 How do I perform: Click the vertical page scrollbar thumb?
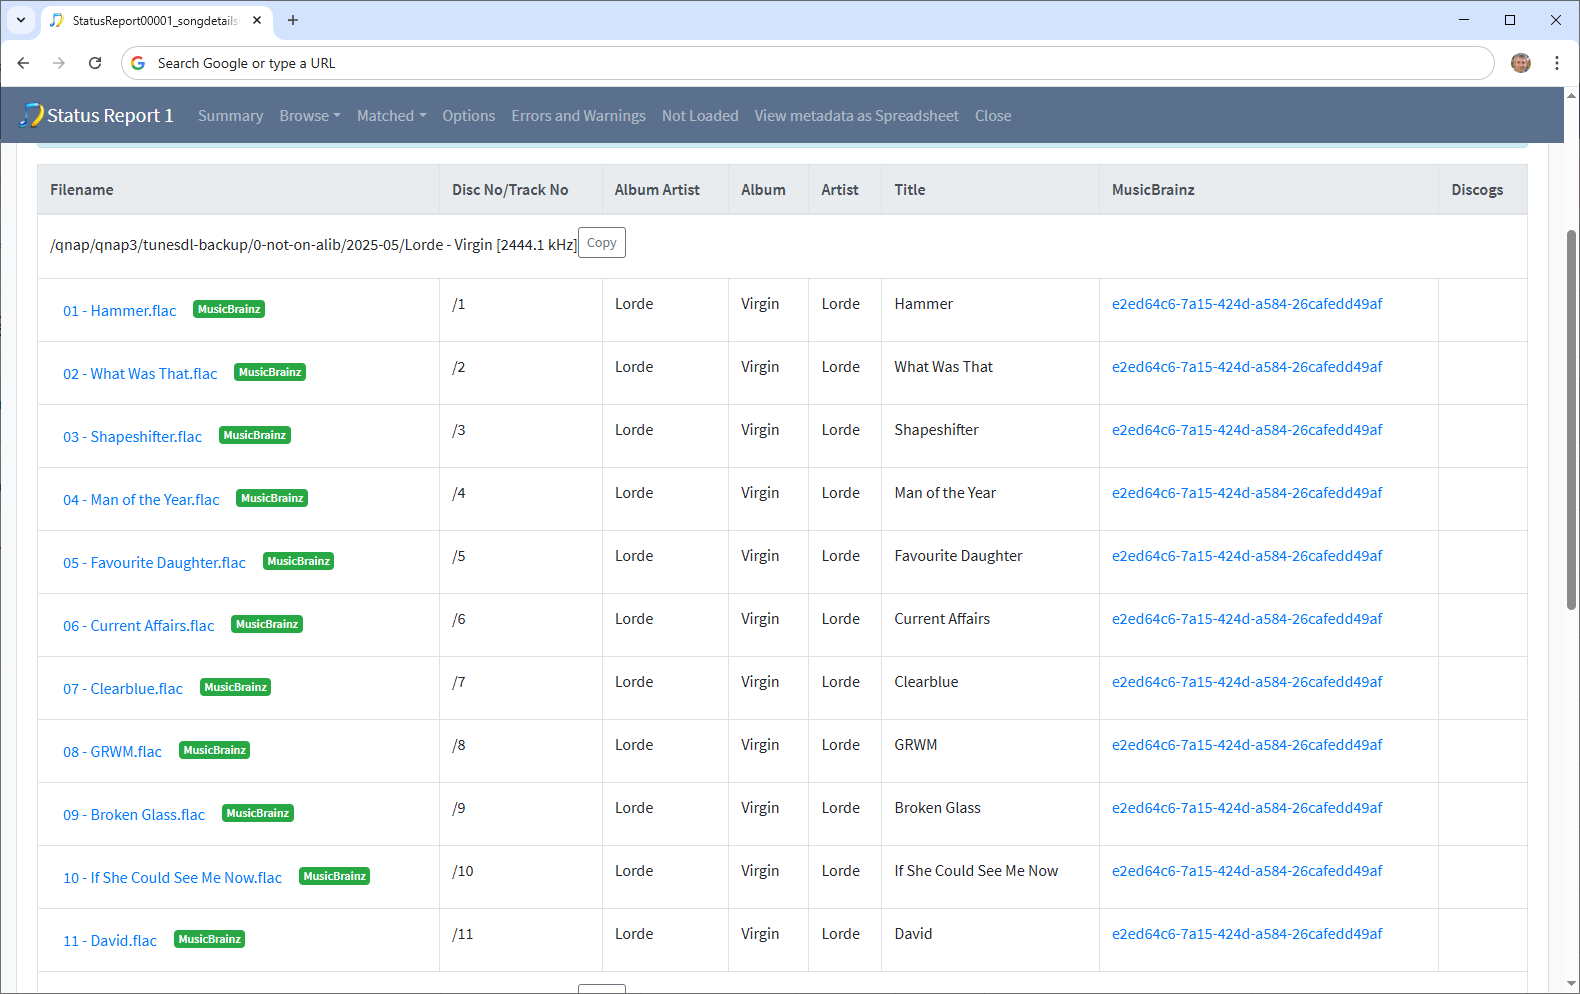(x=1571, y=420)
